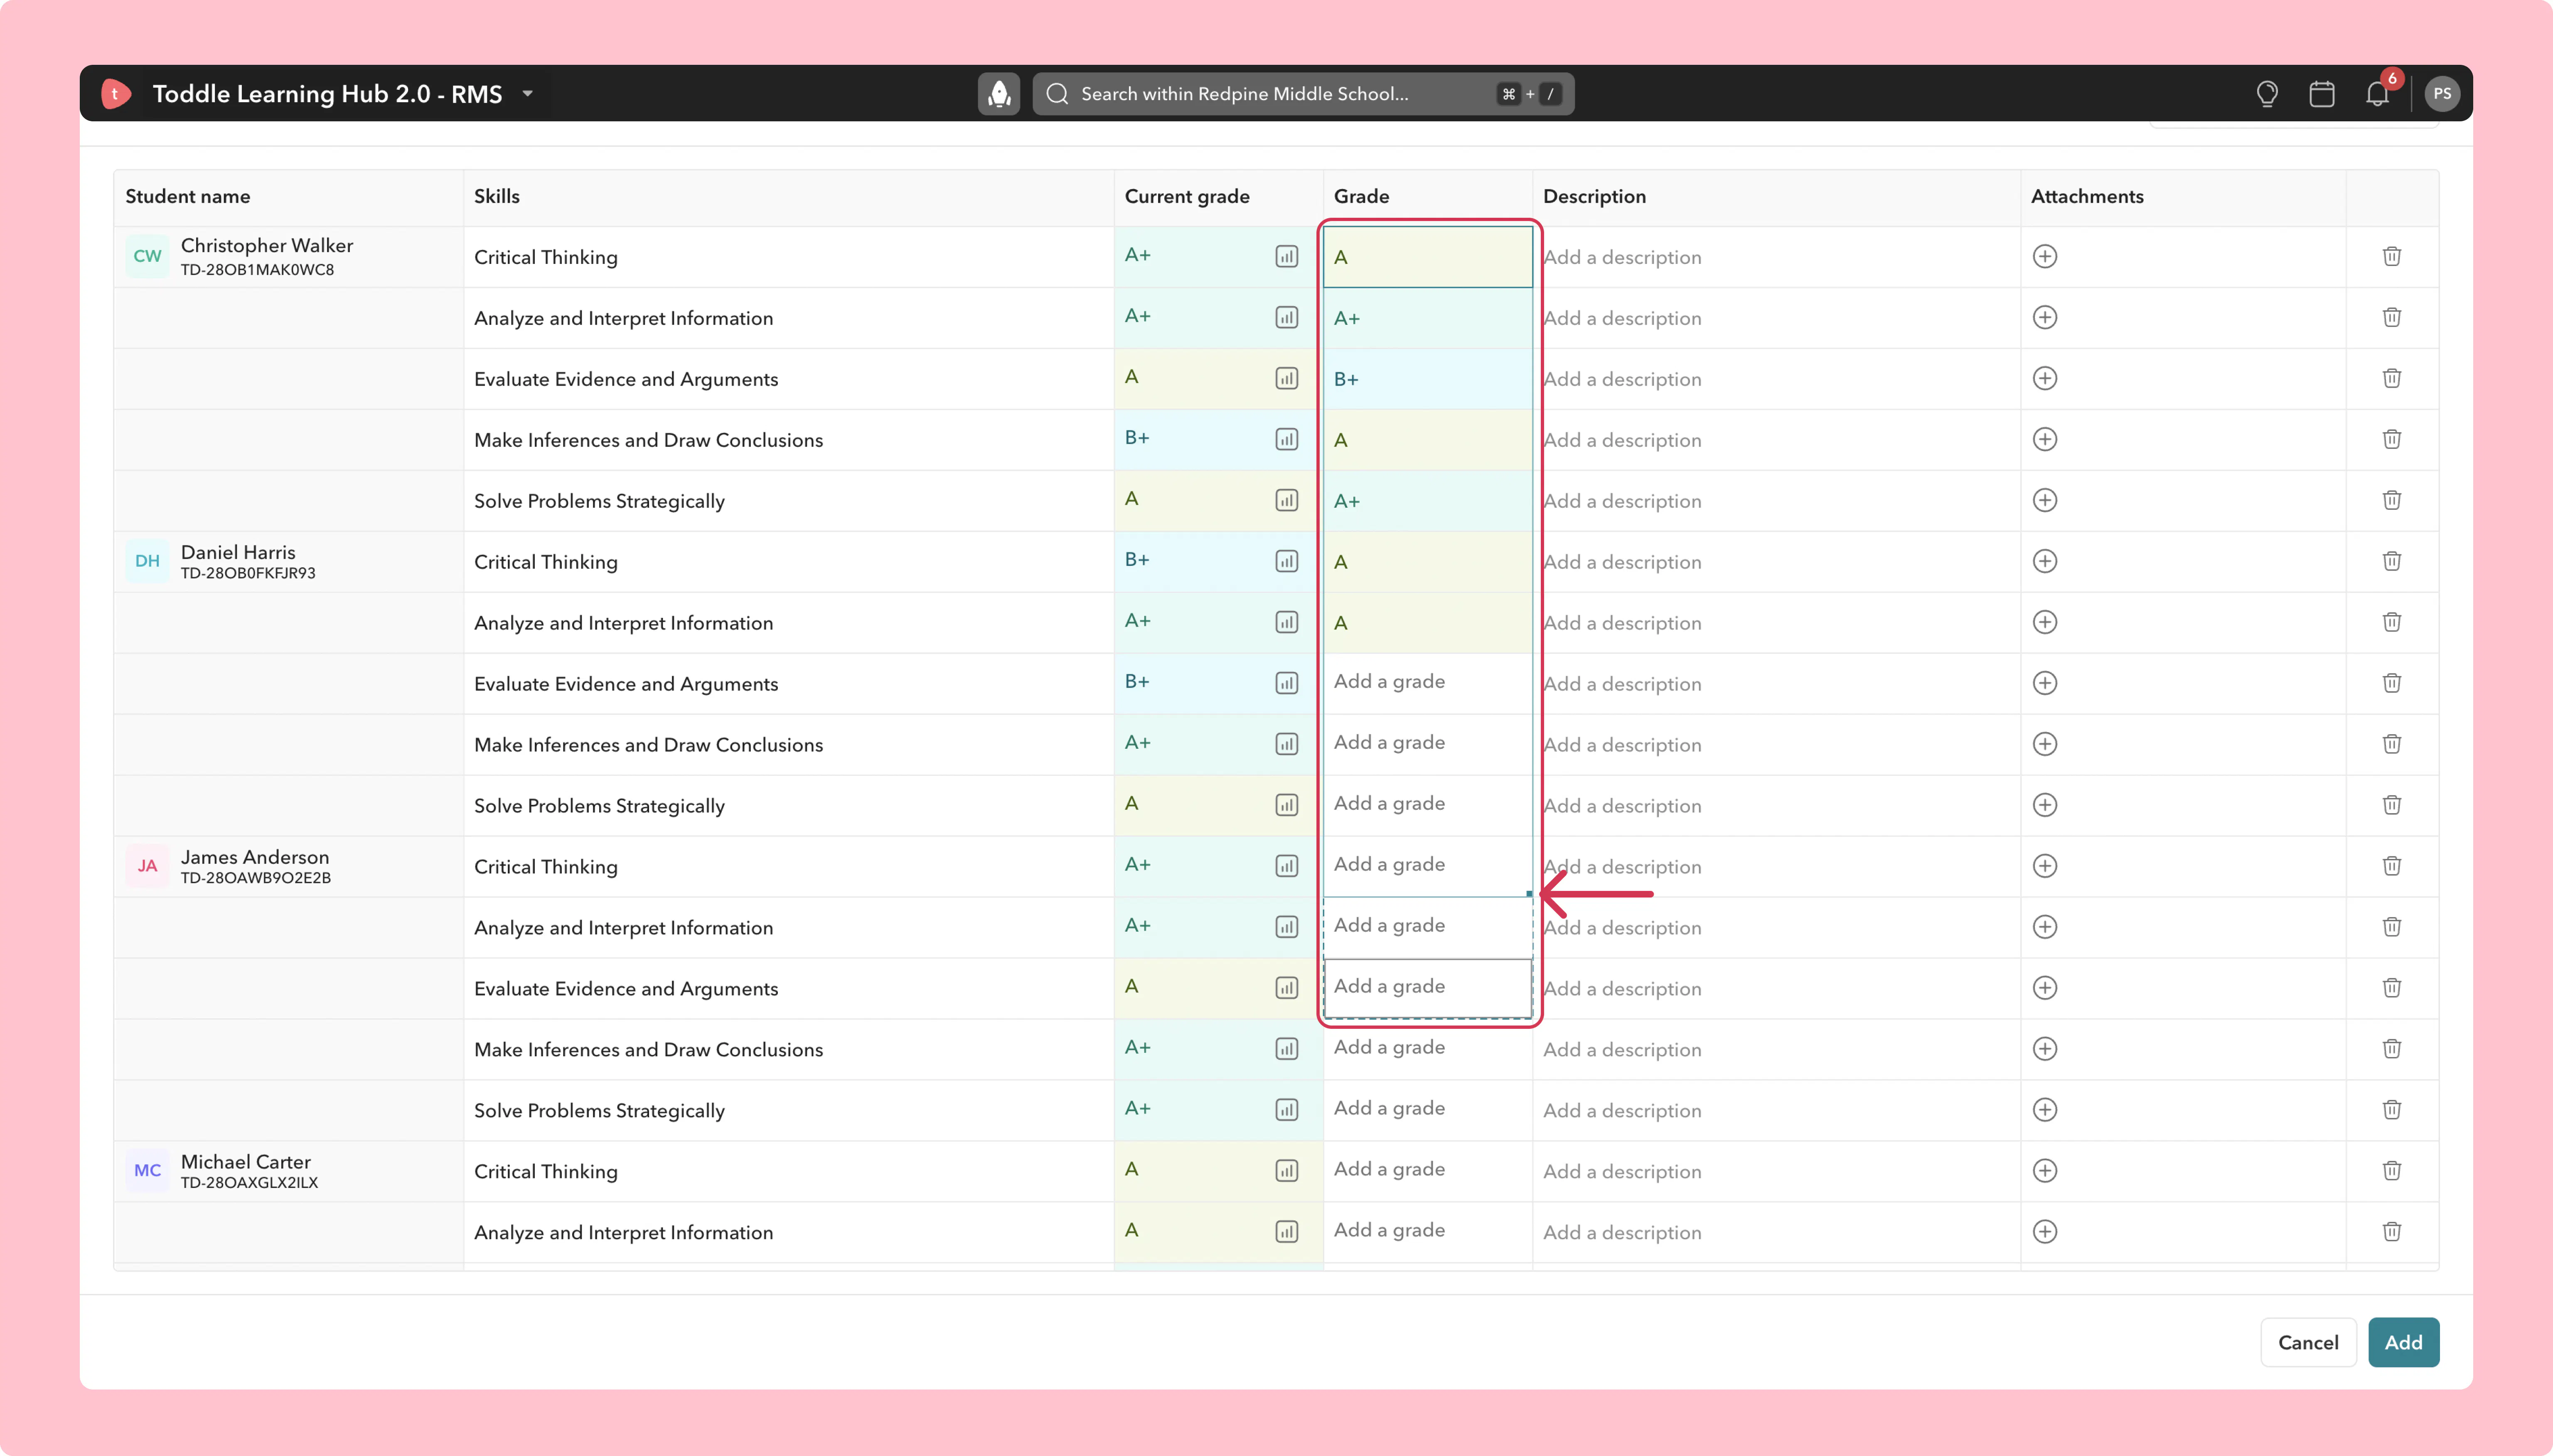The width and height of the screenshot is (2553, 1456).
Task: Add a grade for James Anderson Make Inferences
Action: click(1428, 1049)
